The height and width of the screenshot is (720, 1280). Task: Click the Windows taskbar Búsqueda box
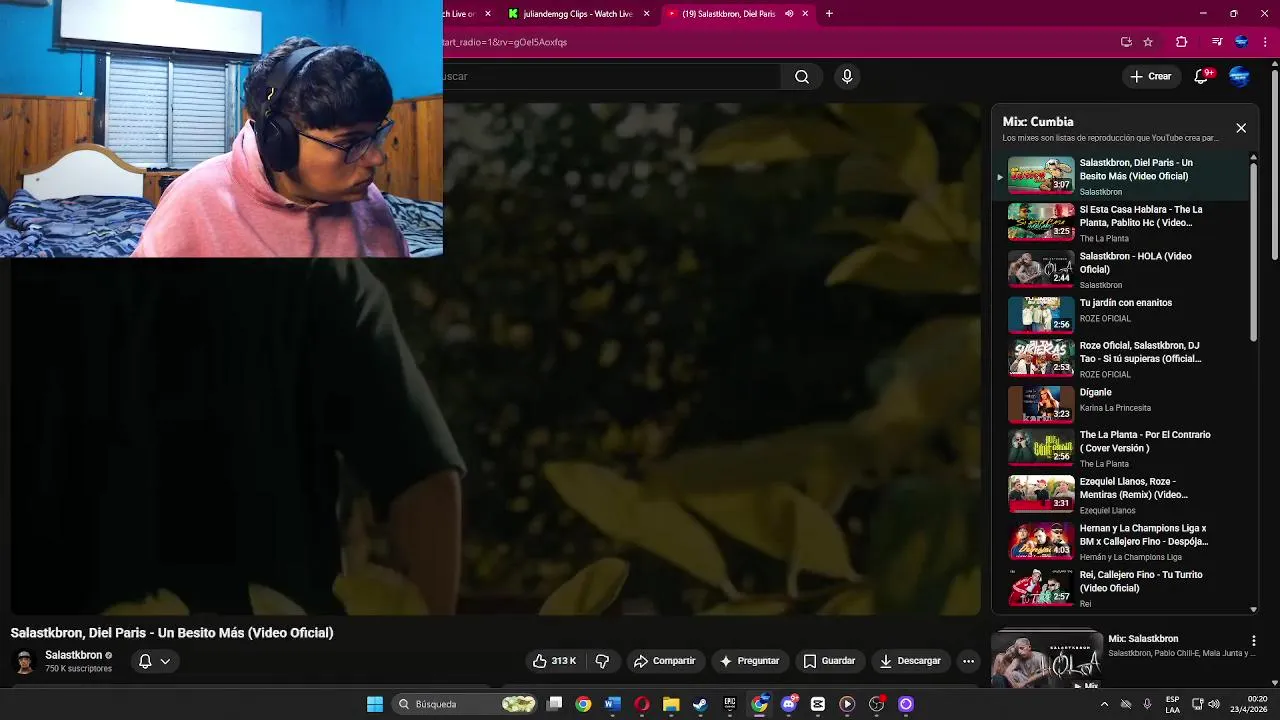(x=465, y=704)
